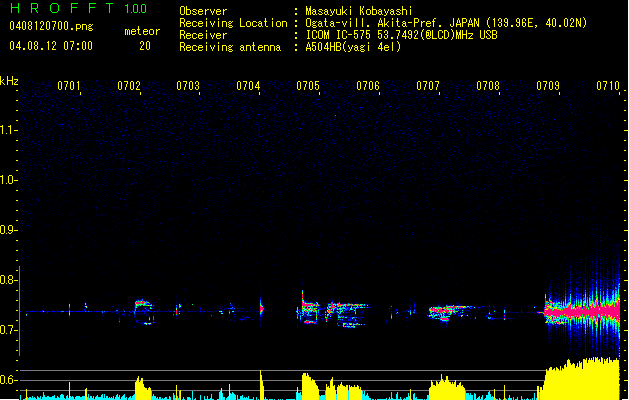Click the 0704 time marker
The image size is (629, 400).
pyautogui.click(x=248, y=86)
